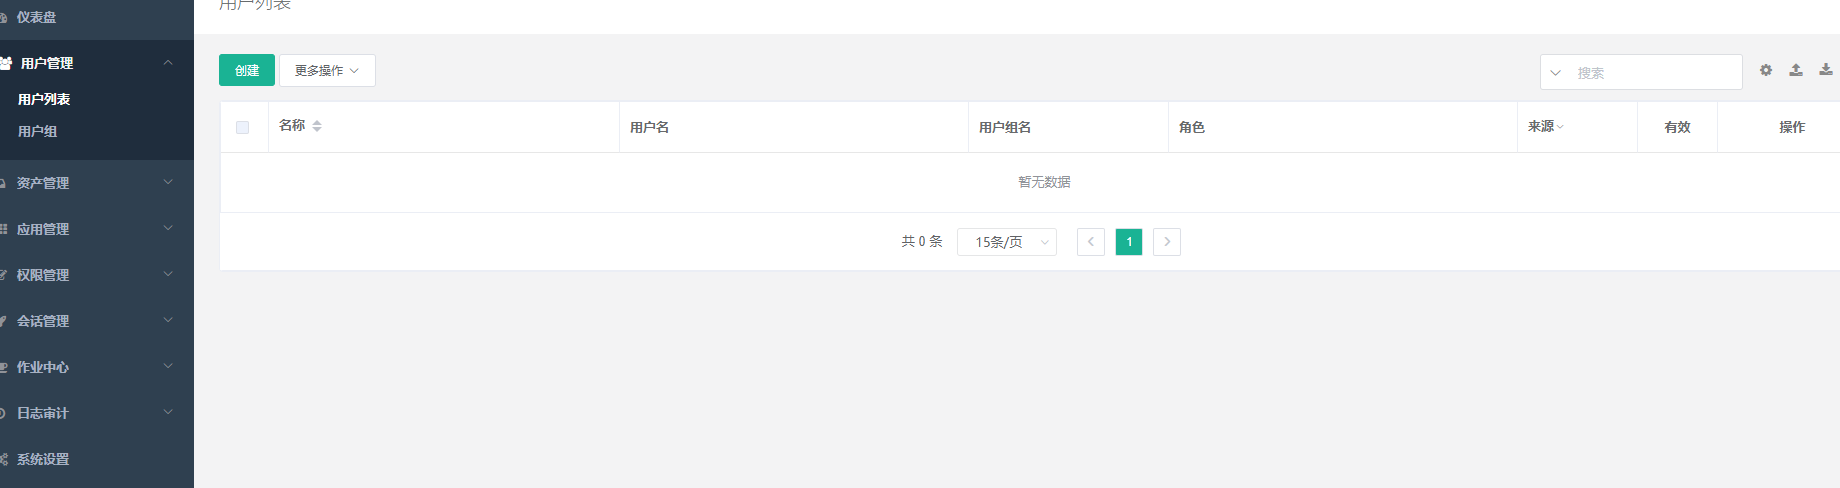
Task: Expand the 权限管理 menu
Action: (x=168, y=274)
